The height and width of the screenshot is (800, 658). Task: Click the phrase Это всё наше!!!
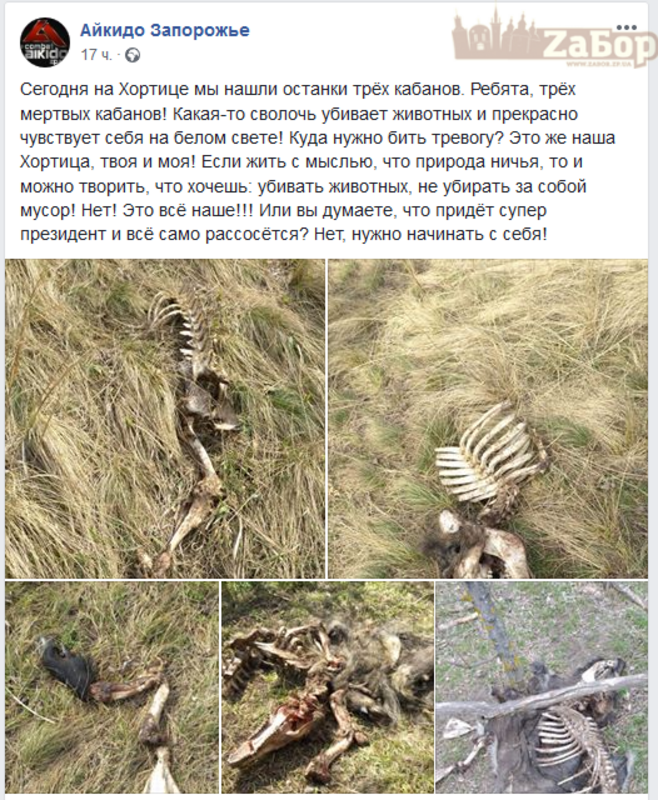pyautogui.click(x=189, y=210)
